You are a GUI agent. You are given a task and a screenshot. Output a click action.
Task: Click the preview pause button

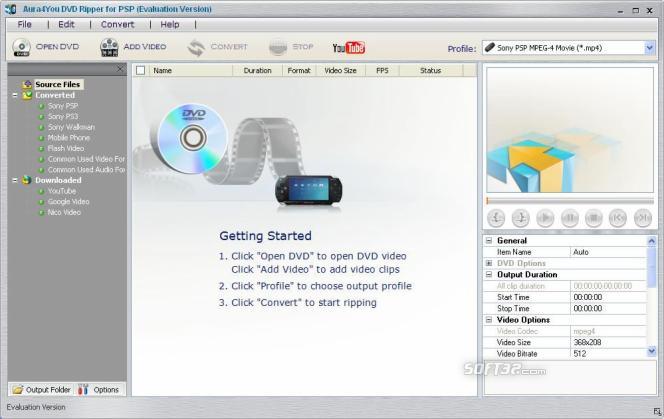570,218
